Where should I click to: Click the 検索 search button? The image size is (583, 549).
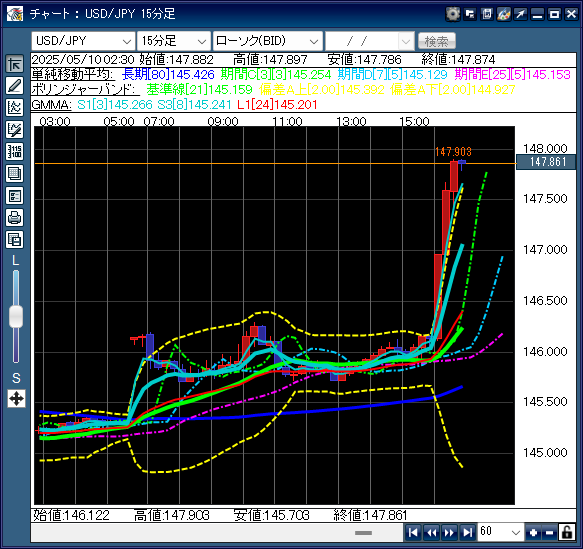pyautogui.click(x=437, y=41)
